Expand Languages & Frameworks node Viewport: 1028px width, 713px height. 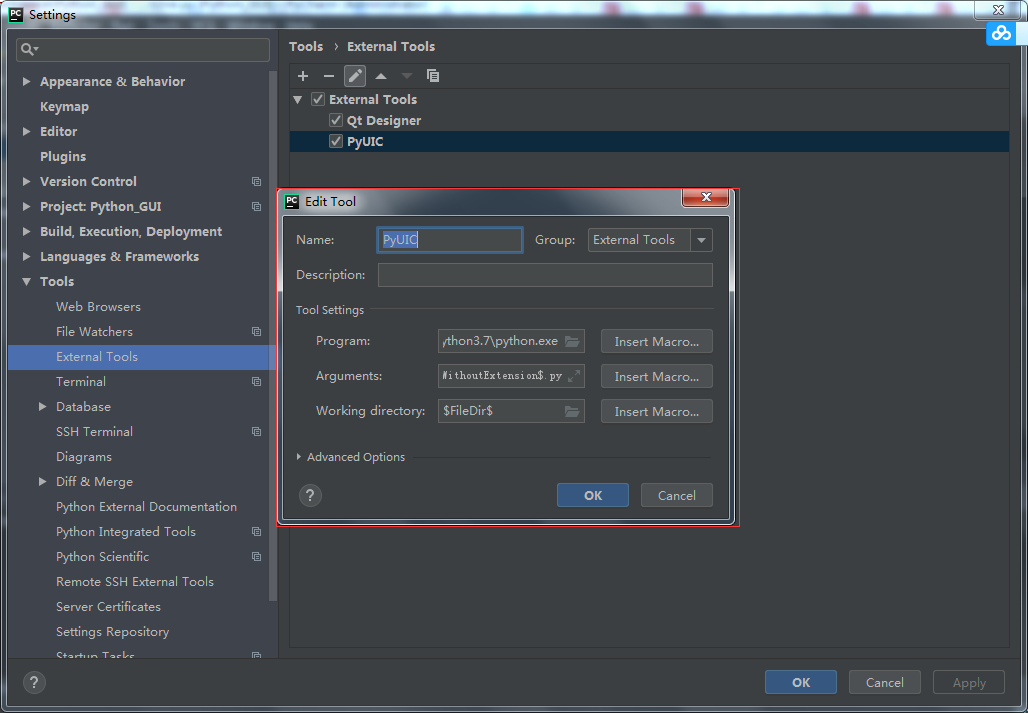pyautogui.click(x=26, y=256)
